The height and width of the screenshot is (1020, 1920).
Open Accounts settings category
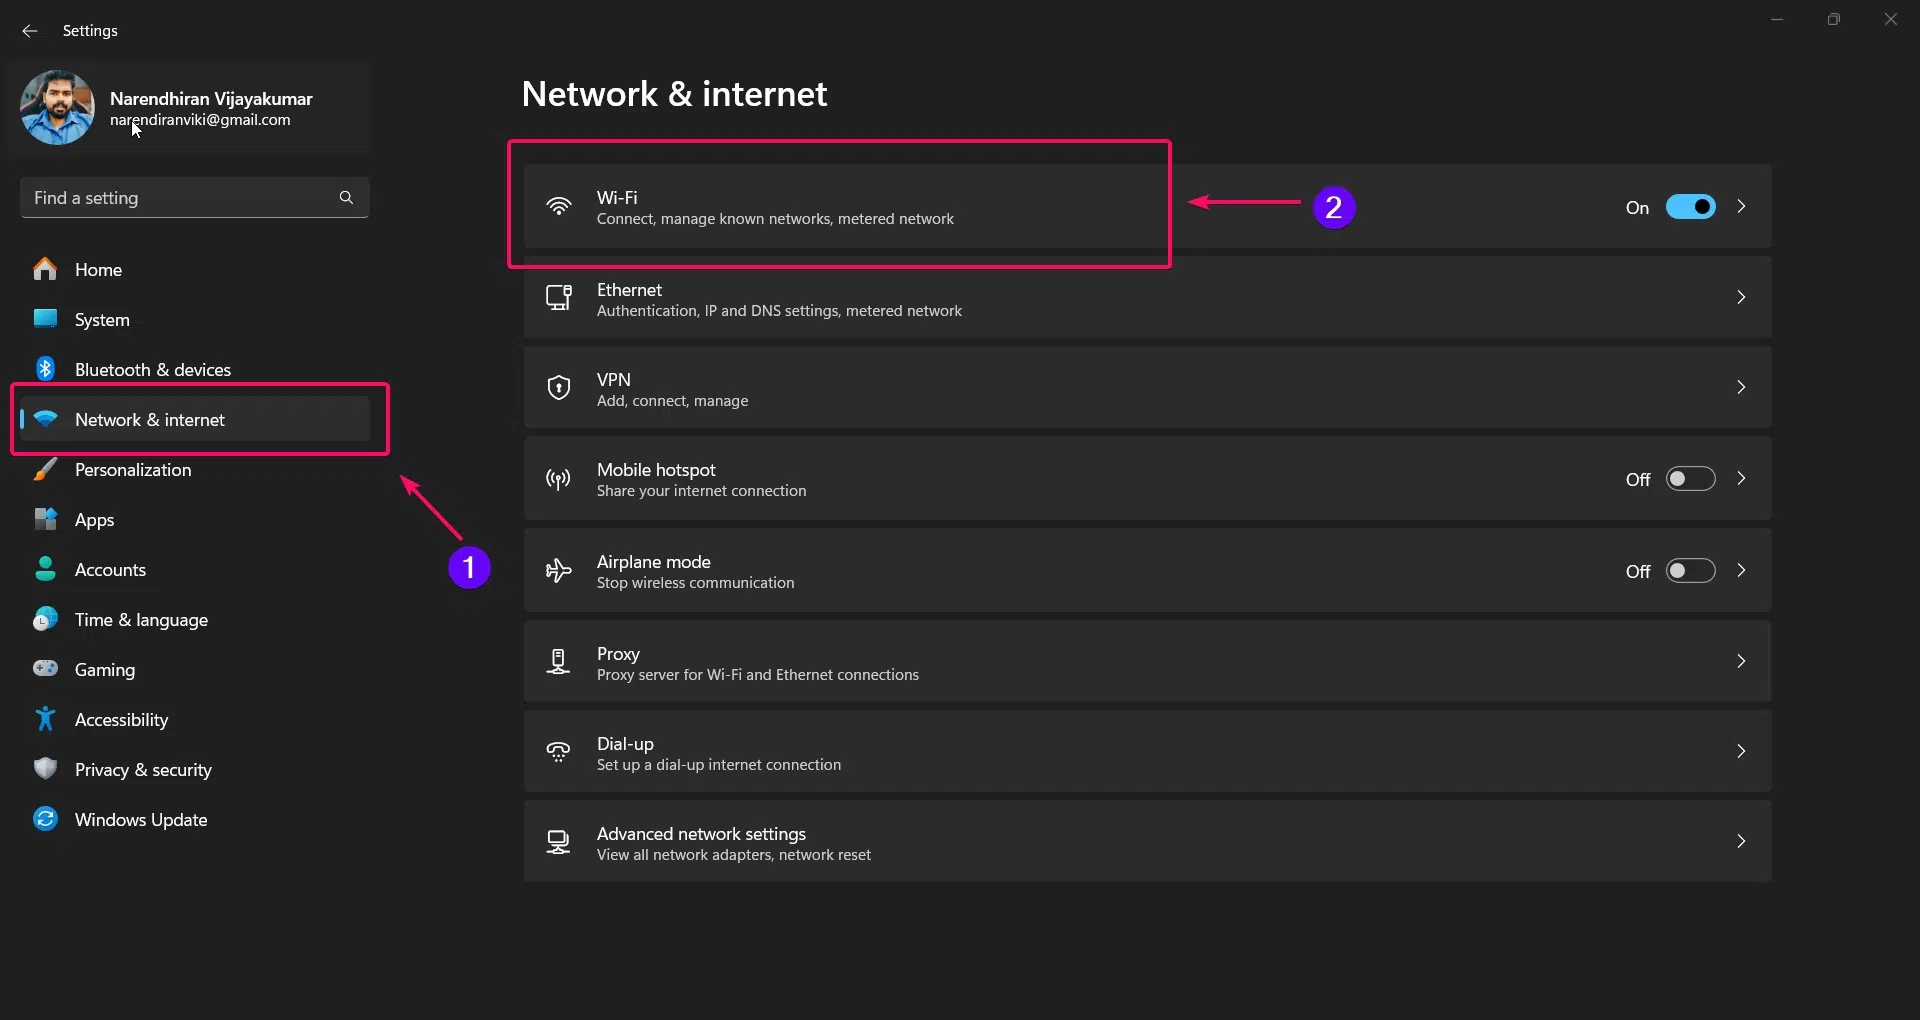(x=195, y=569)
